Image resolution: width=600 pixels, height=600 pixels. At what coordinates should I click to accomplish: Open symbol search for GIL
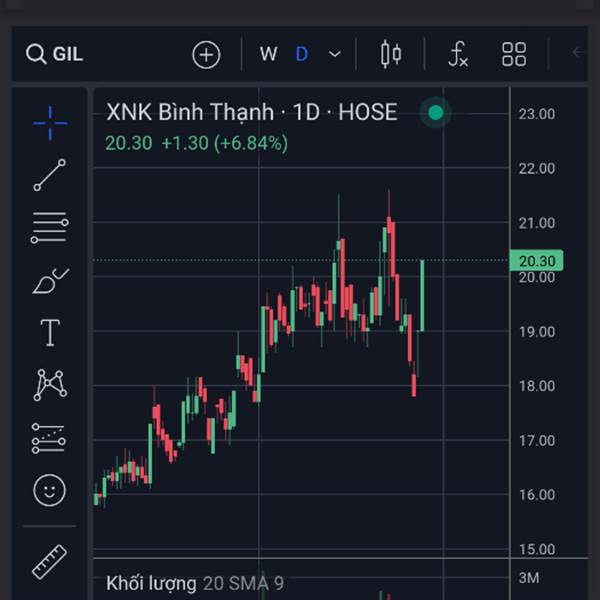coord(54,54)
